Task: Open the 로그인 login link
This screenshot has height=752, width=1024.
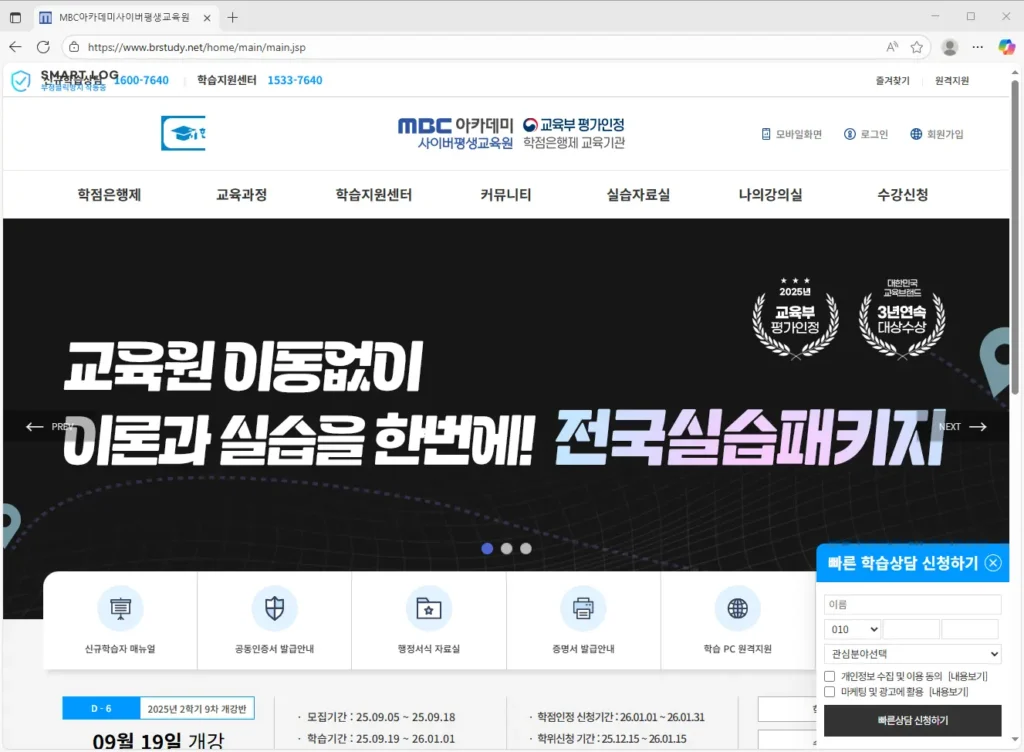Action: tap(866, 134)
